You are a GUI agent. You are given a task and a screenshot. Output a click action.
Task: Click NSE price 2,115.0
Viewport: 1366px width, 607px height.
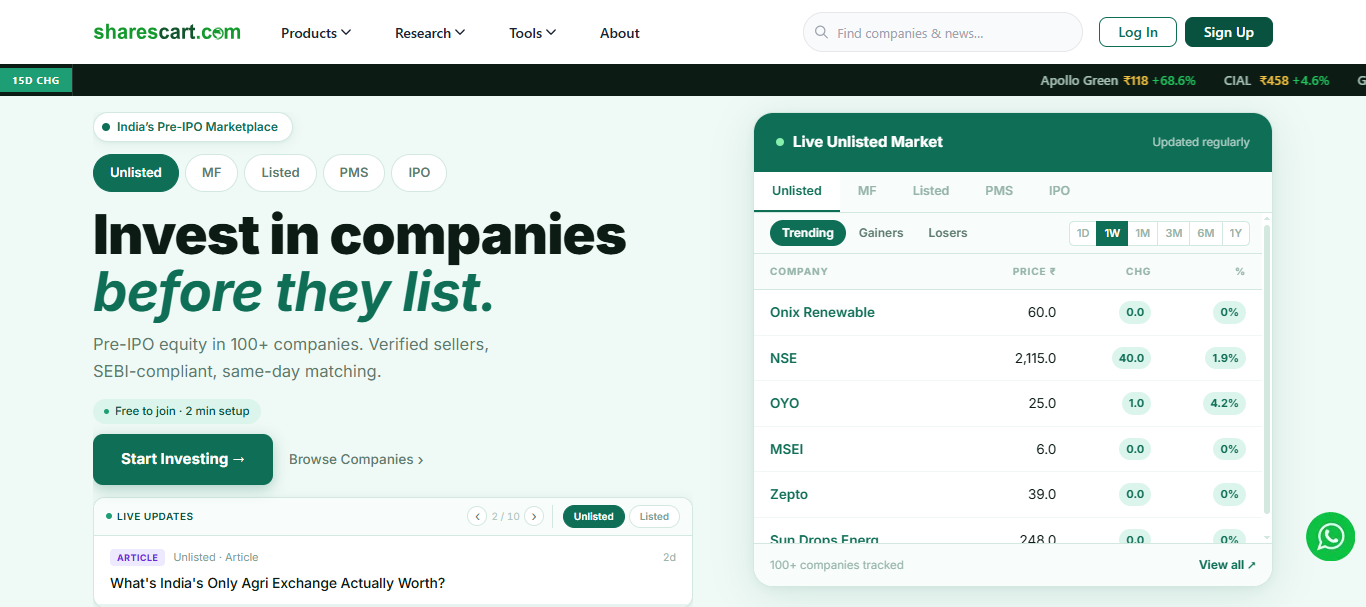1035,358
